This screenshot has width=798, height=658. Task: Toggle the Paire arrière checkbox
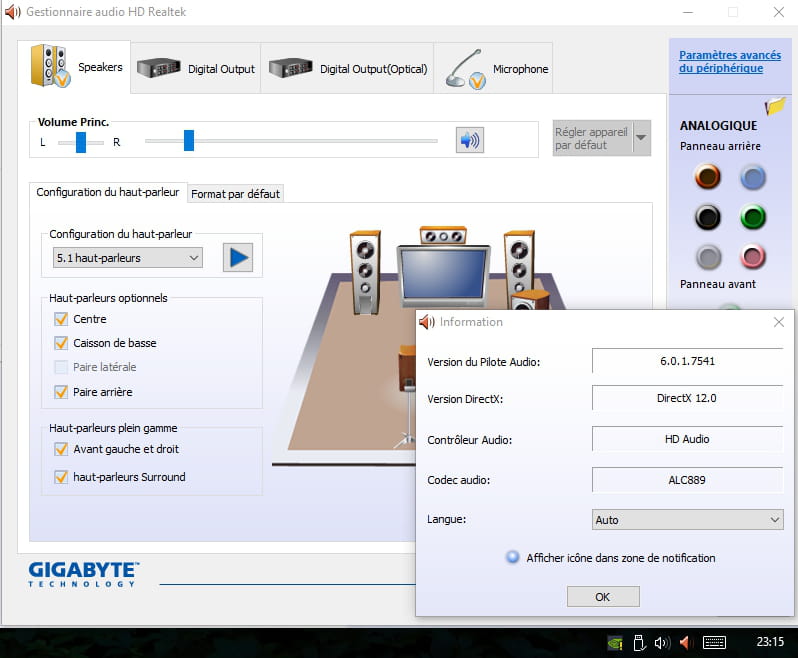click(x=61, y=392)
